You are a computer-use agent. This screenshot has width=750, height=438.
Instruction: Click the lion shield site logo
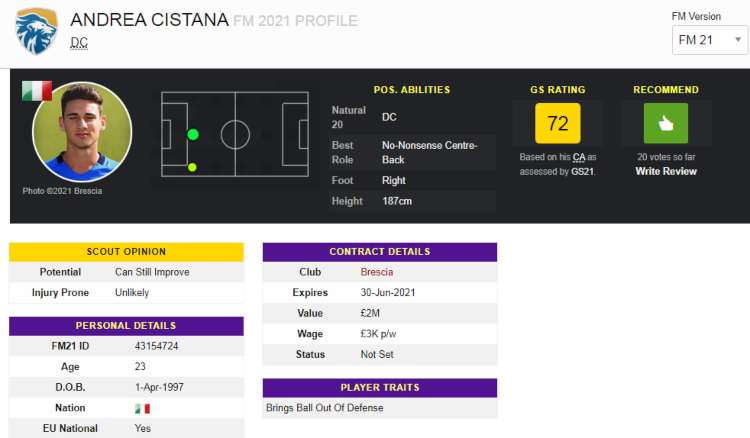pos(36,31)
